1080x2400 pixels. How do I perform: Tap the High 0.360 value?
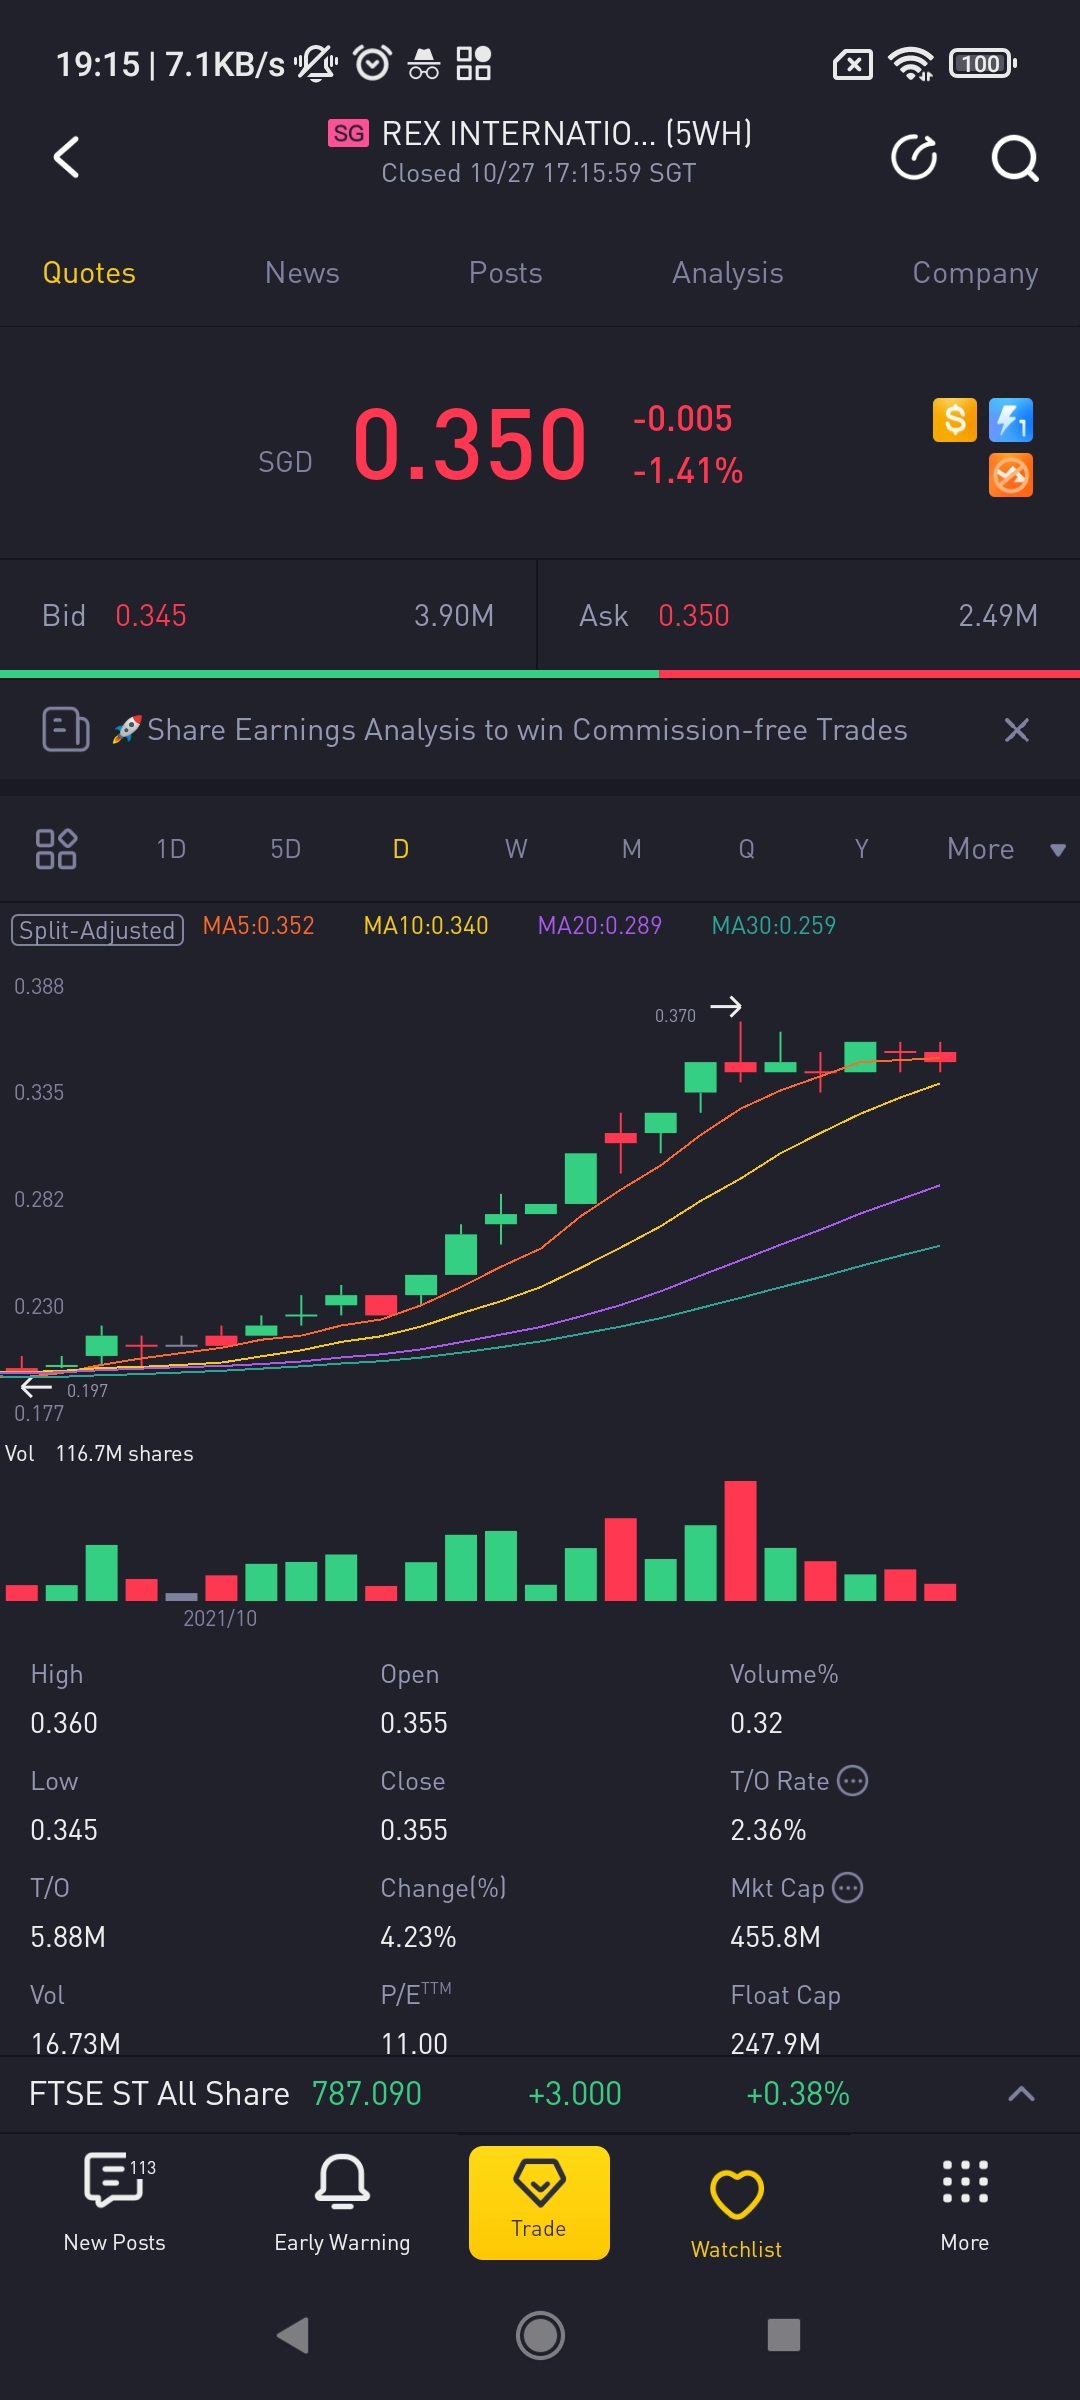pyautogui.click(x=64, y=1723)
